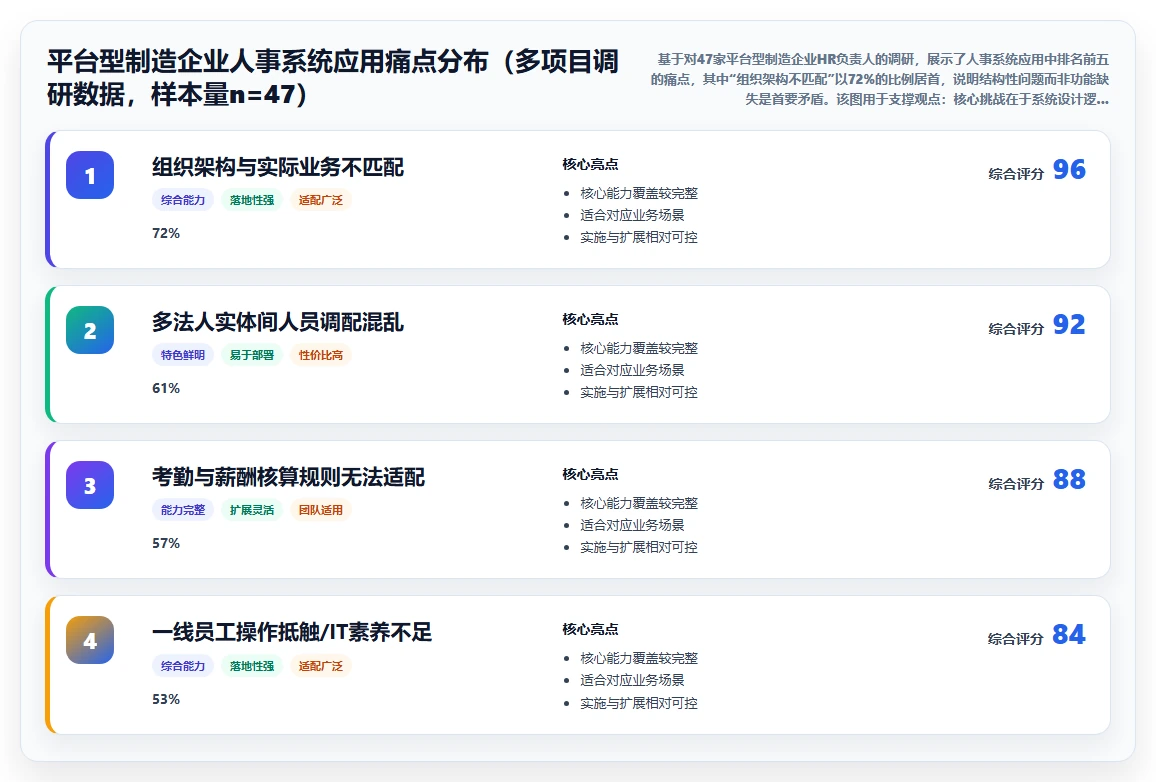Select the title 多法人实体间人员调配混乱
Viewport: 1156px width, 782px height.
click(278, 322)
